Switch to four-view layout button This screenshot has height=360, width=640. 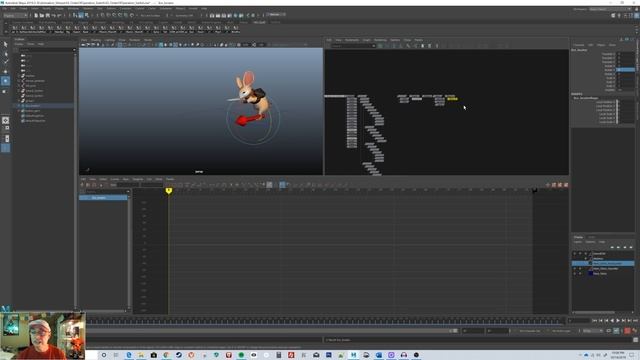pyautogui.click(x=5, y=129)
